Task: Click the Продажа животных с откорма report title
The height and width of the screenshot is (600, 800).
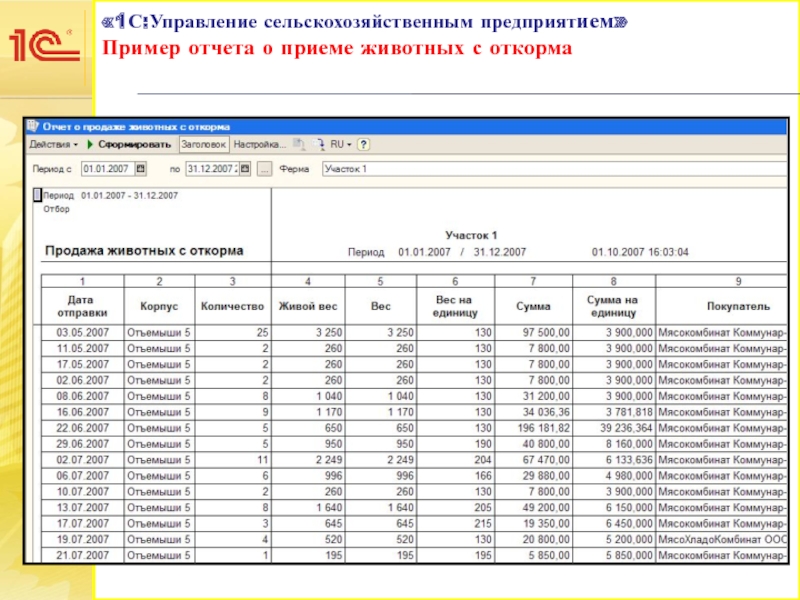Action: click(x=144, y=251)
